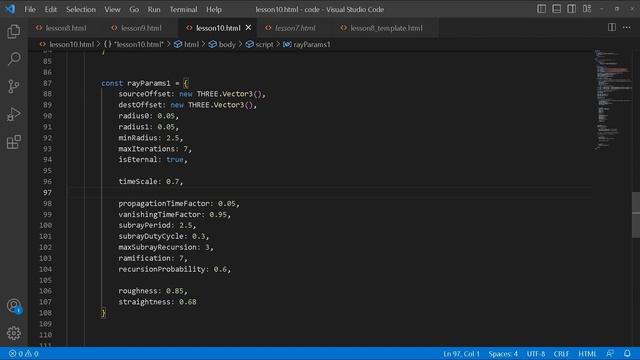Toggle secondary side bar layout icon
Screen dimensions: 640x360
click(571, 9)
